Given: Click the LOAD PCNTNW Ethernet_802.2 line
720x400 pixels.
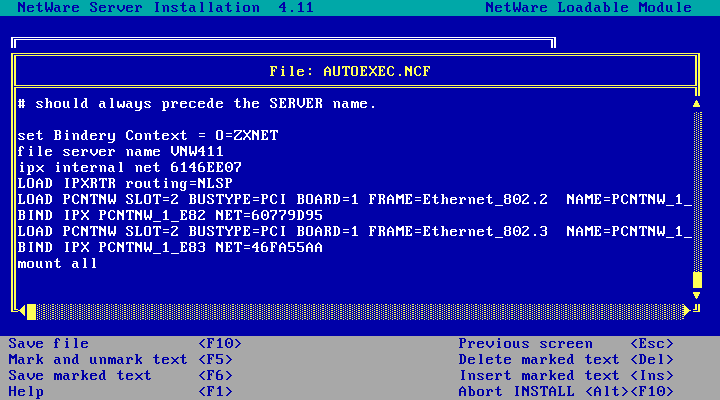Looking at the screenshot, I should [x=354, y=200].
